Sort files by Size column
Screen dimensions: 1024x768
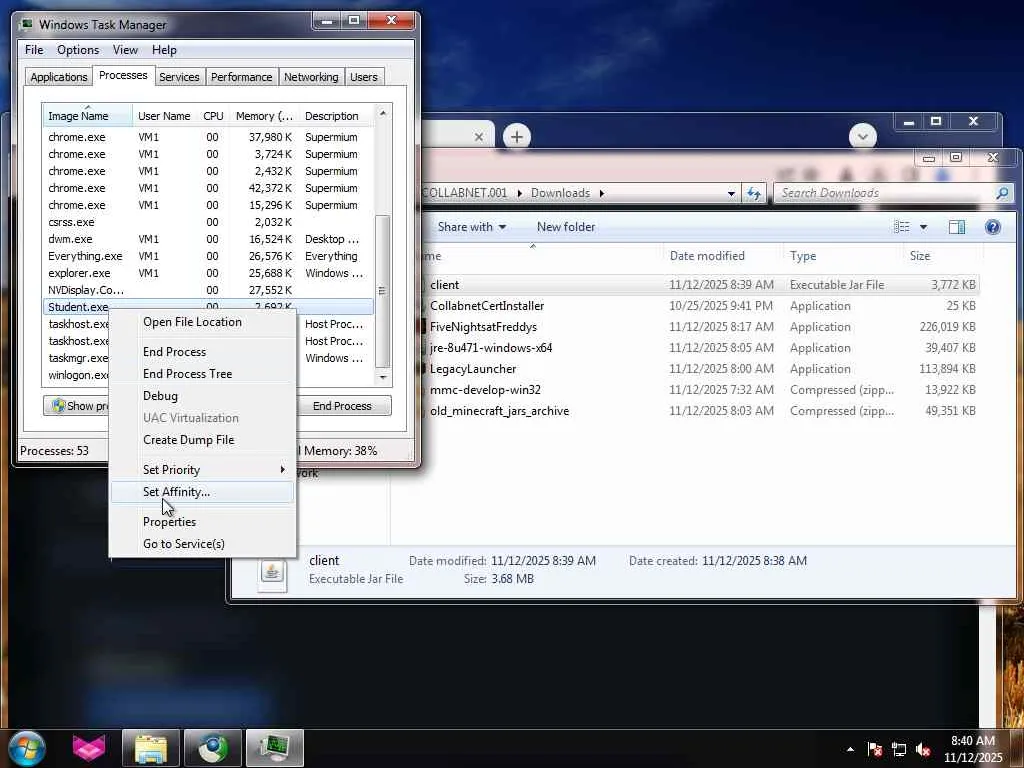point(942,256)
